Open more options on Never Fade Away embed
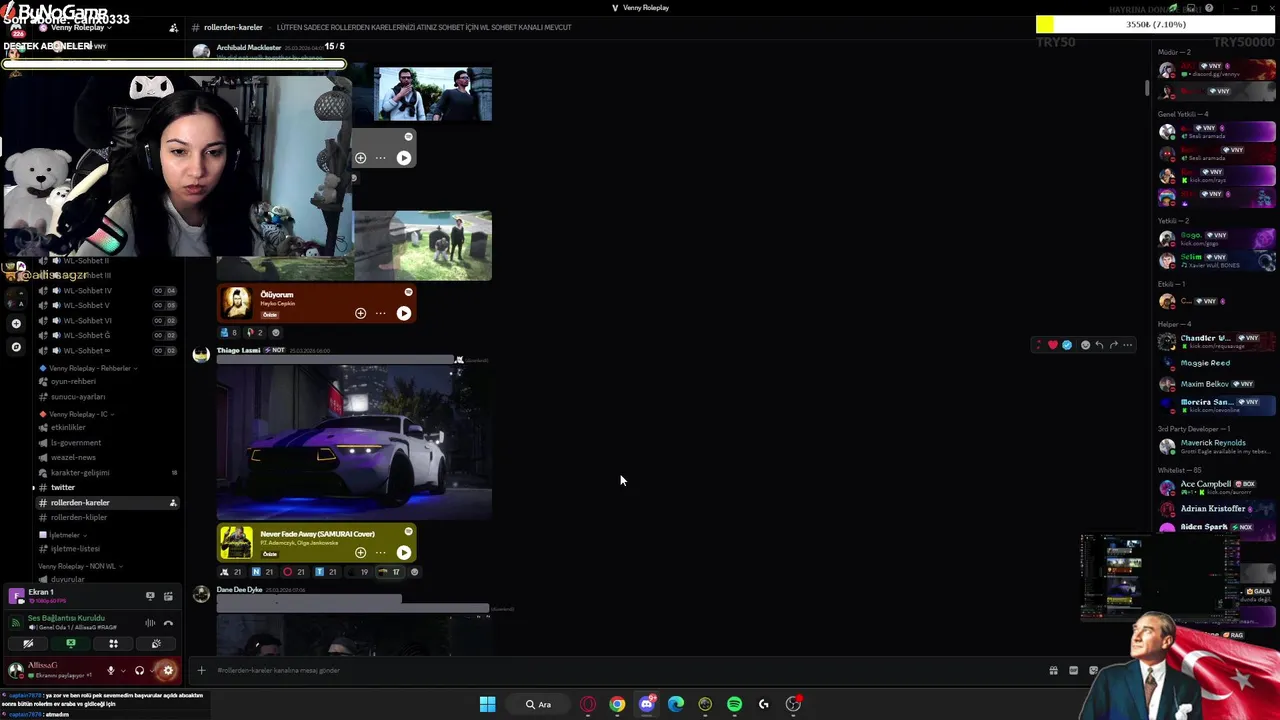This screenshot has height=720, width=1280. [x=381, y=552]
